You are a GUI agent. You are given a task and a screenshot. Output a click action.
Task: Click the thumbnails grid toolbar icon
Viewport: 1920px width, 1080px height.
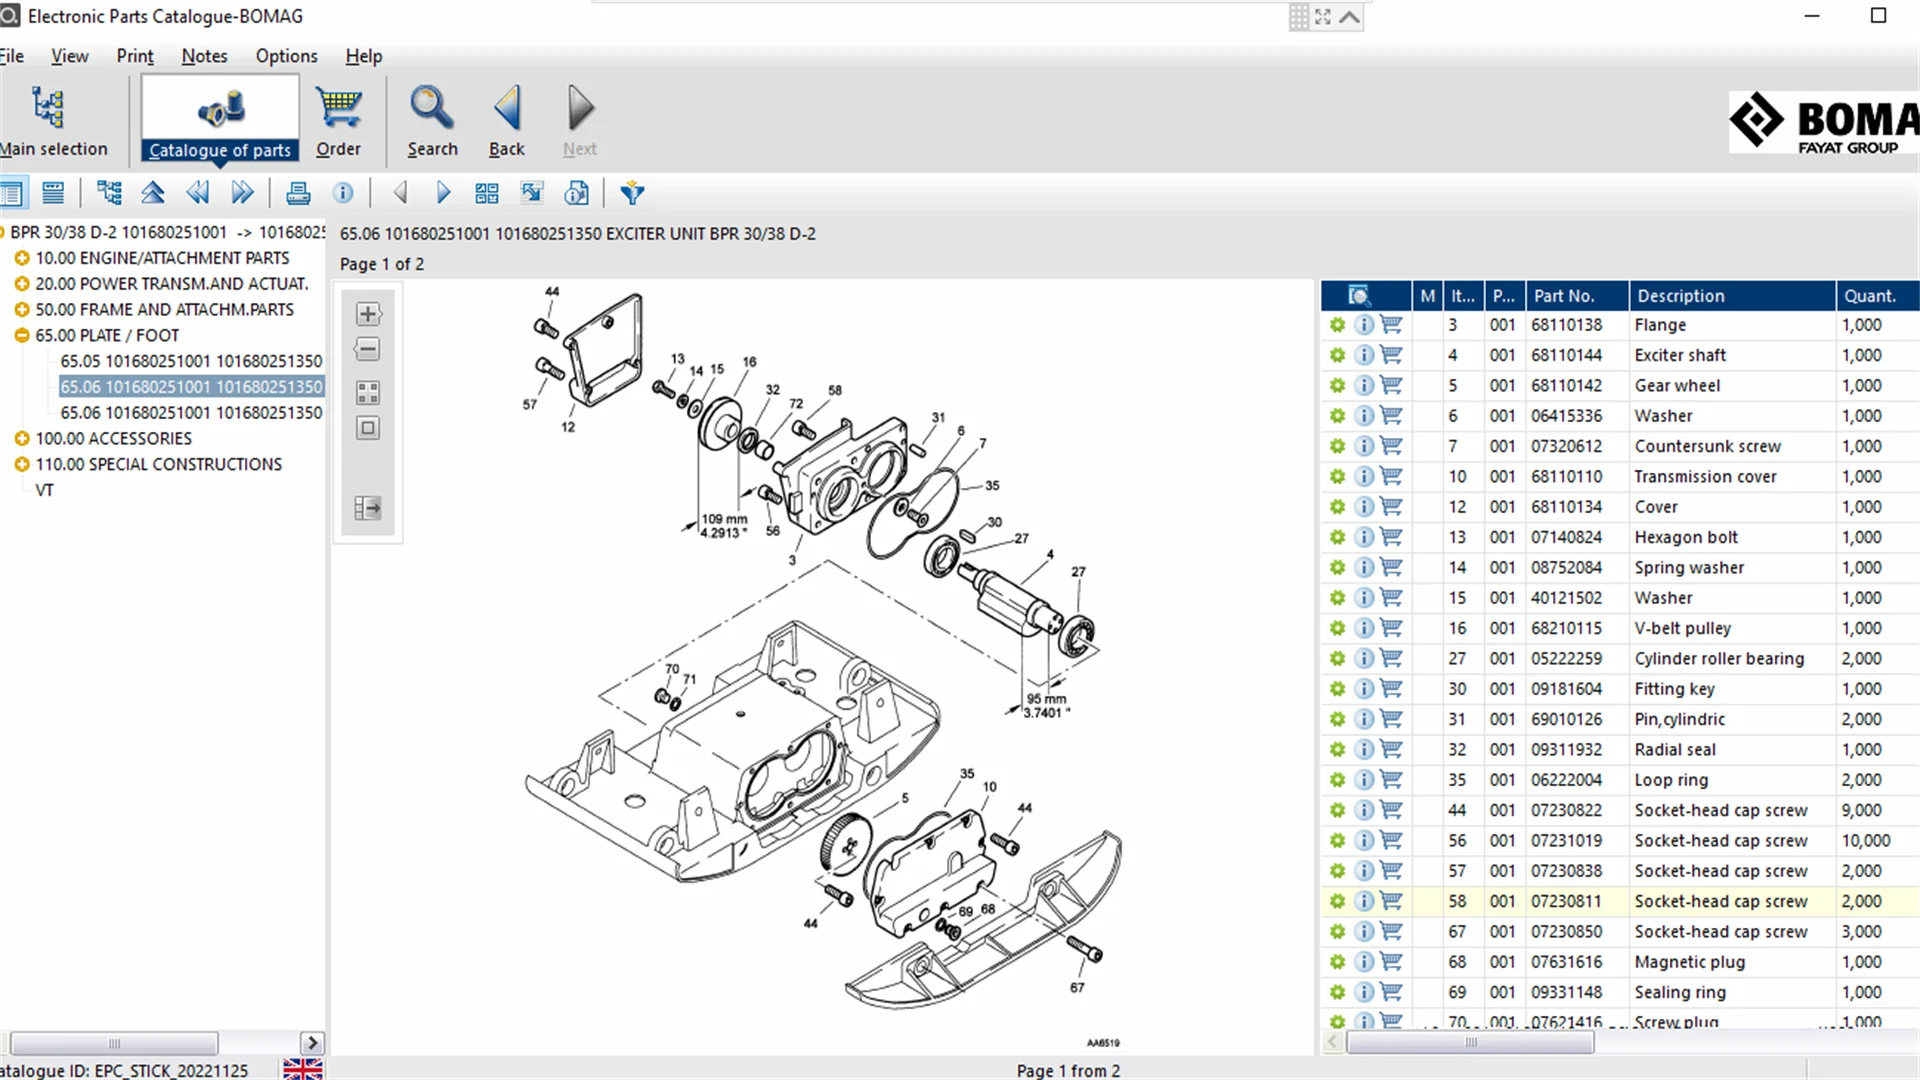[x=487, y=193]
